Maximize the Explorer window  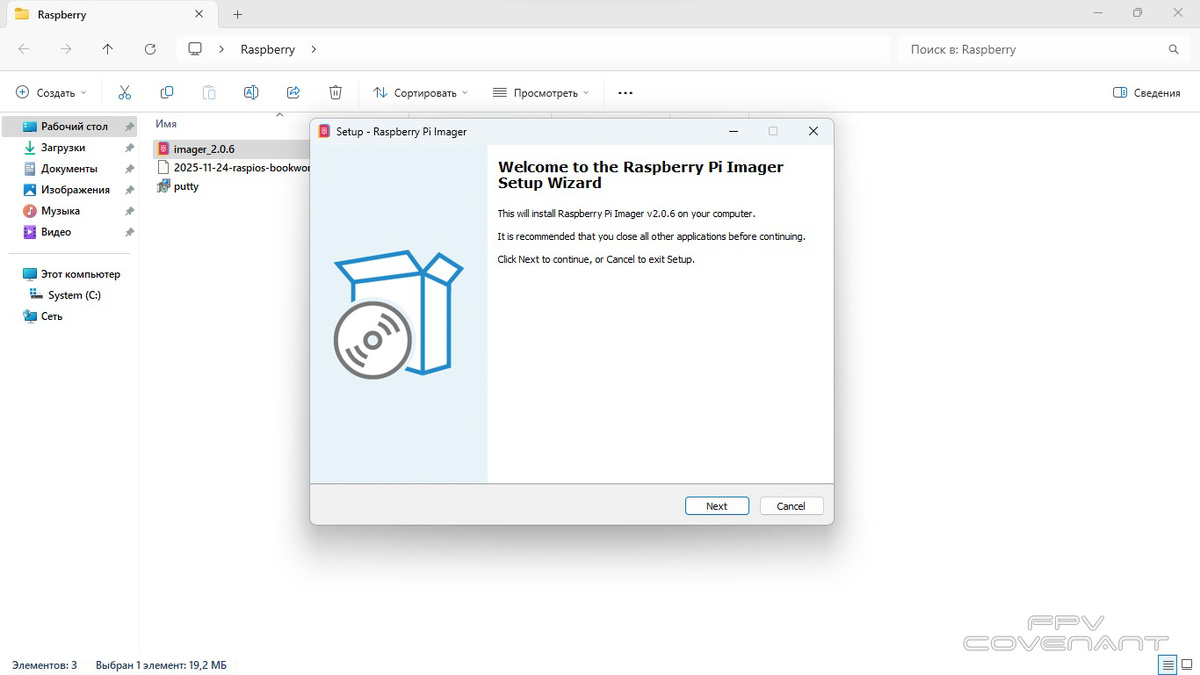pyautogui.click(x=1137, y=13)
